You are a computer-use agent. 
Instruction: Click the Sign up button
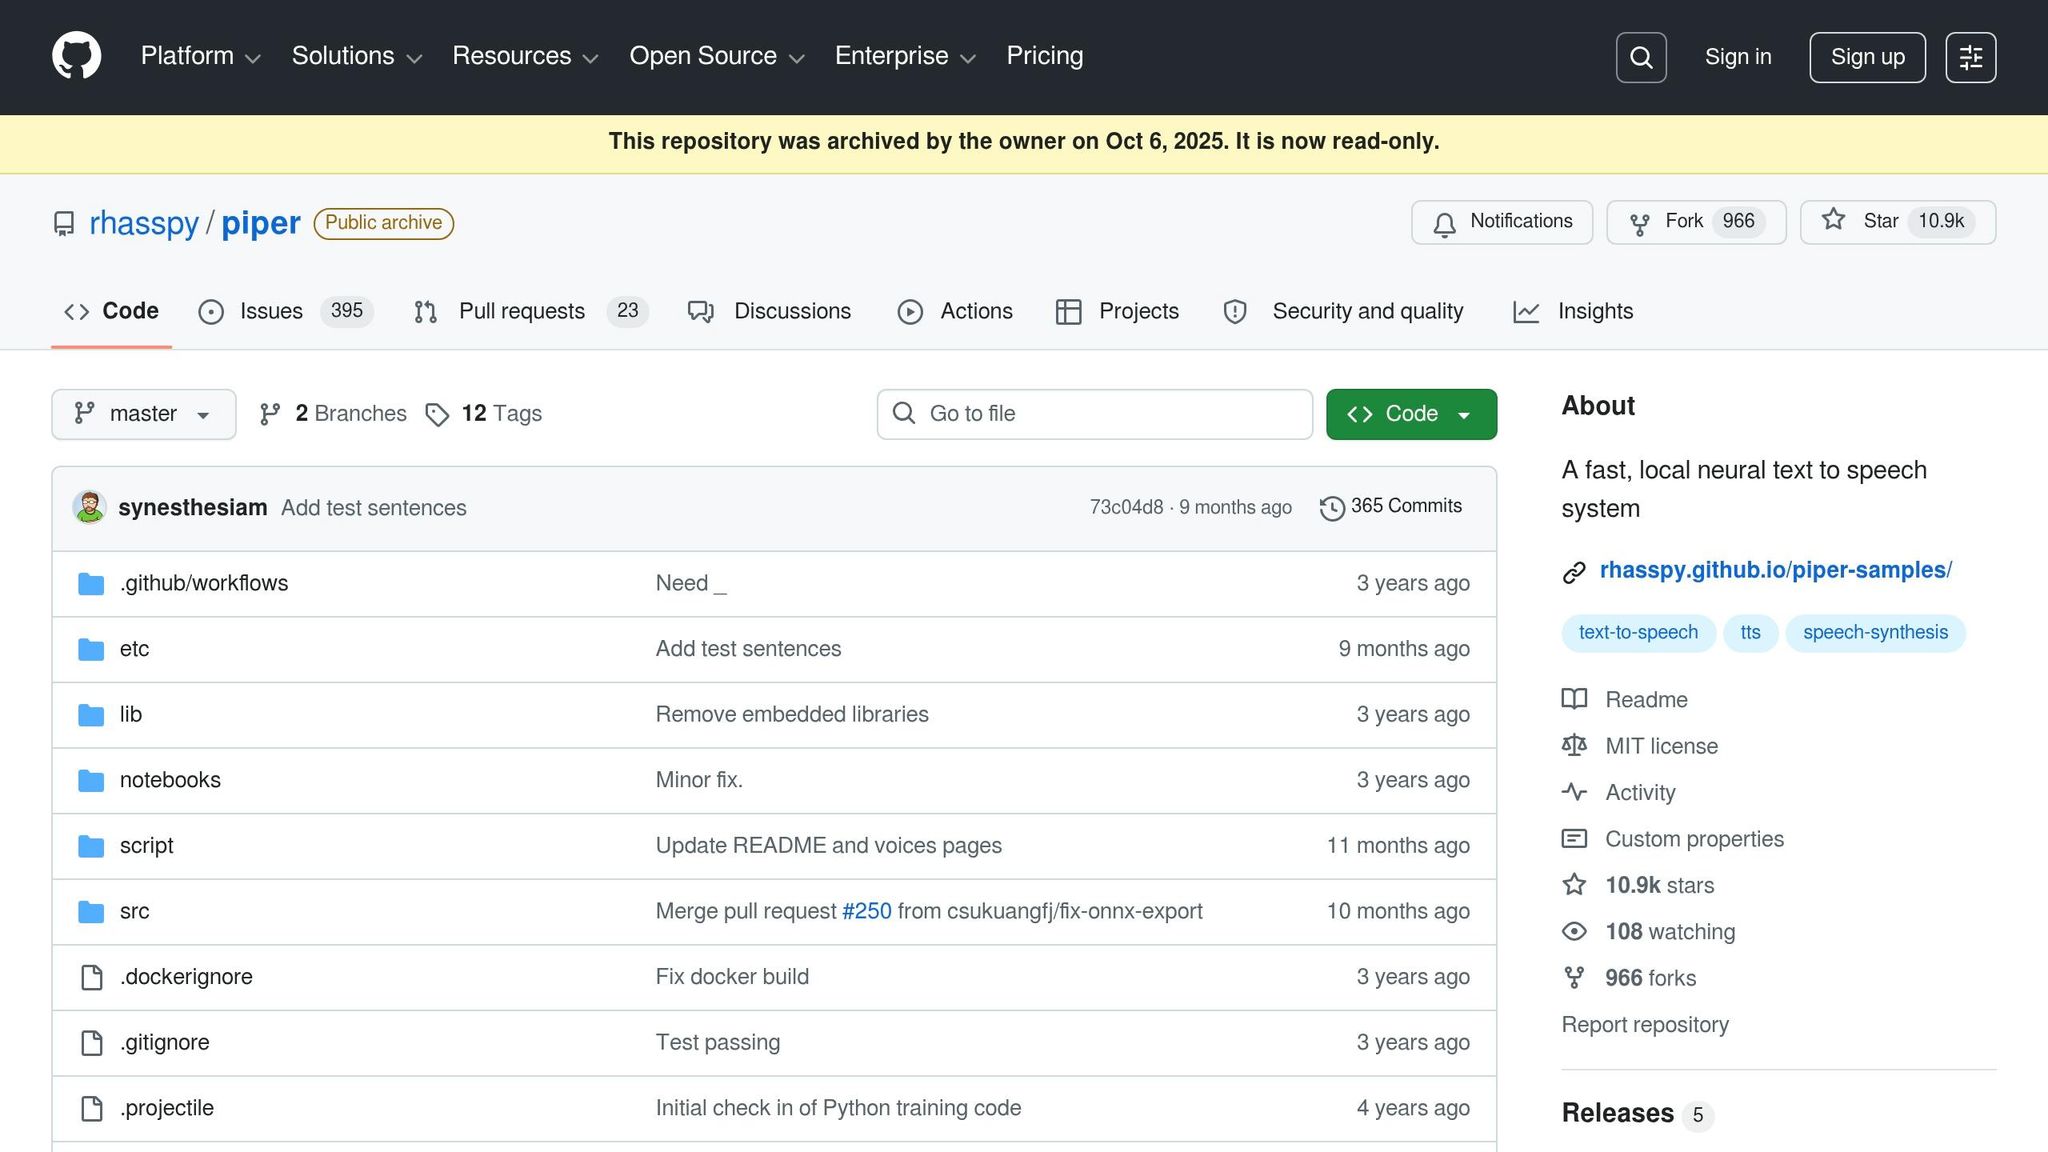[x=1867, y=57]
